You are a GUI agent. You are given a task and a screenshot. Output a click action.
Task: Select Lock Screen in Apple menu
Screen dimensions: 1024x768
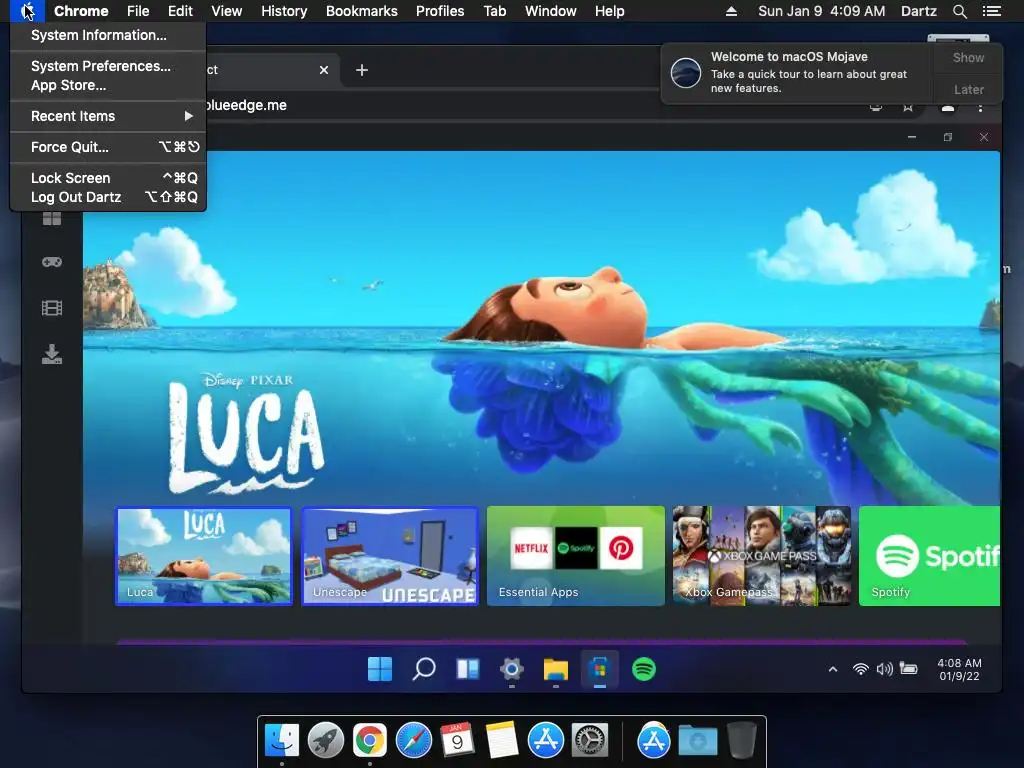tap(108, 178)
